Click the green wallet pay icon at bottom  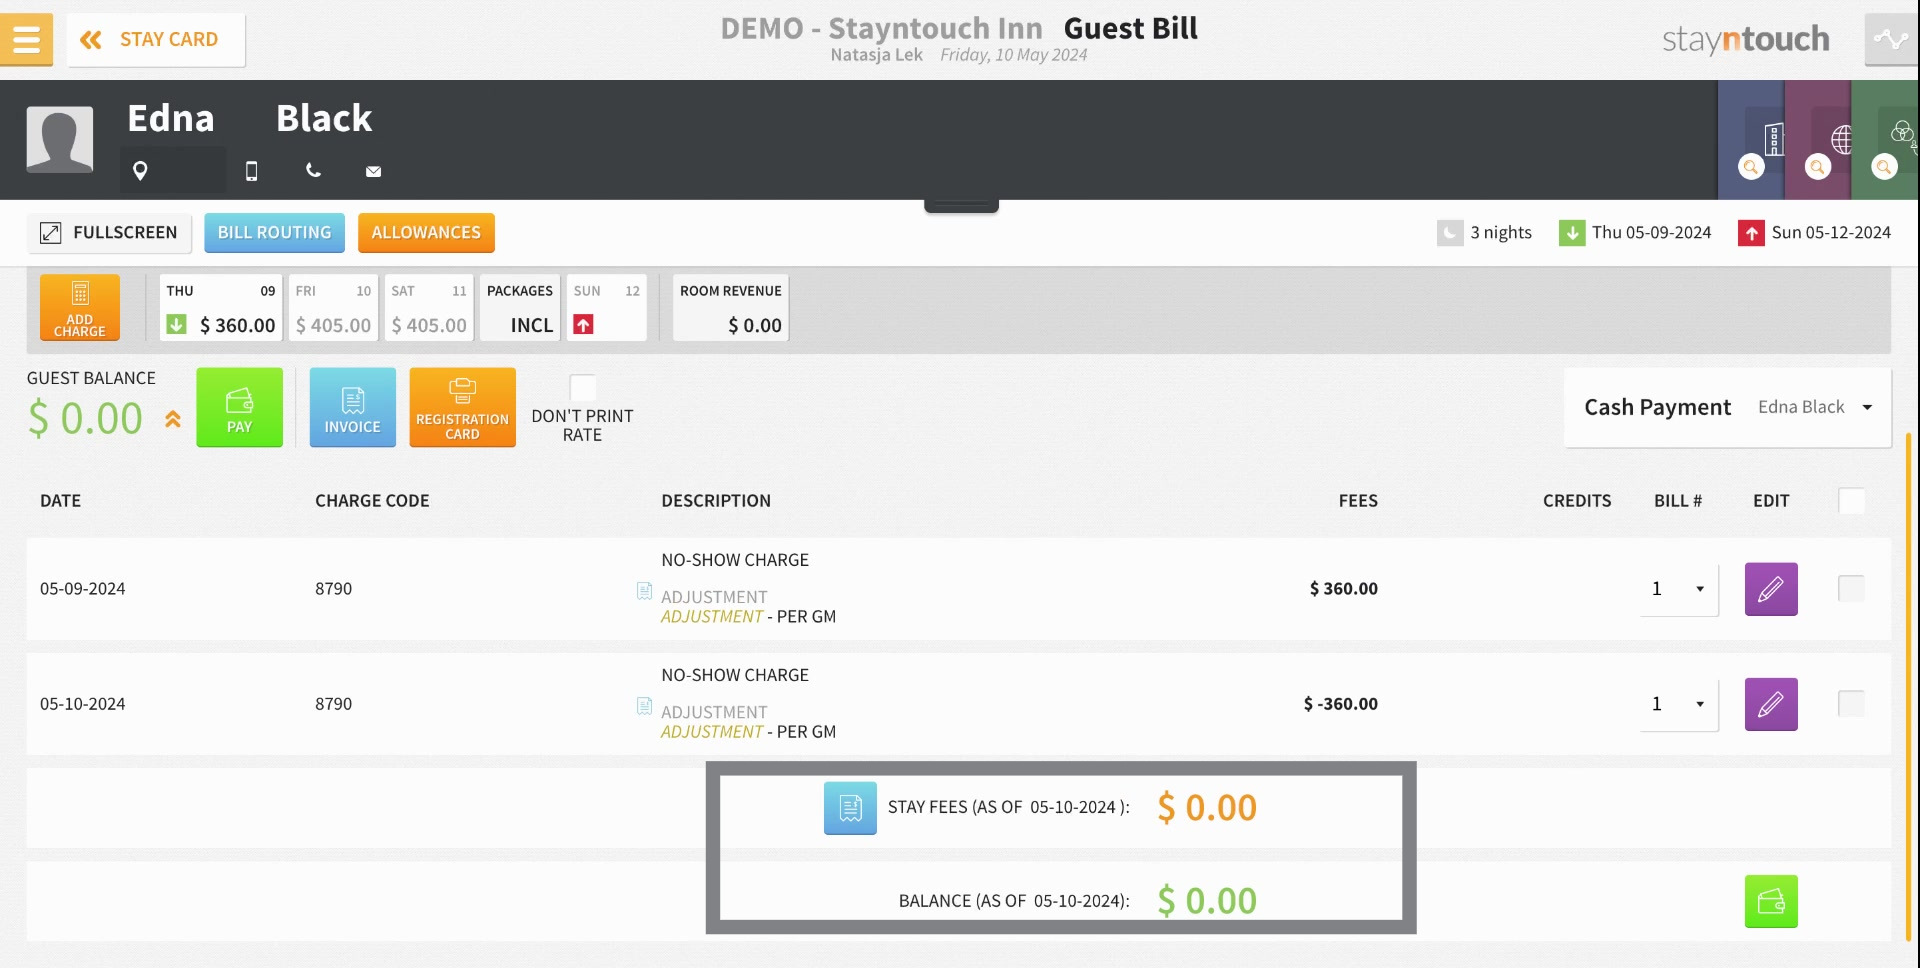pos(1771,901)
